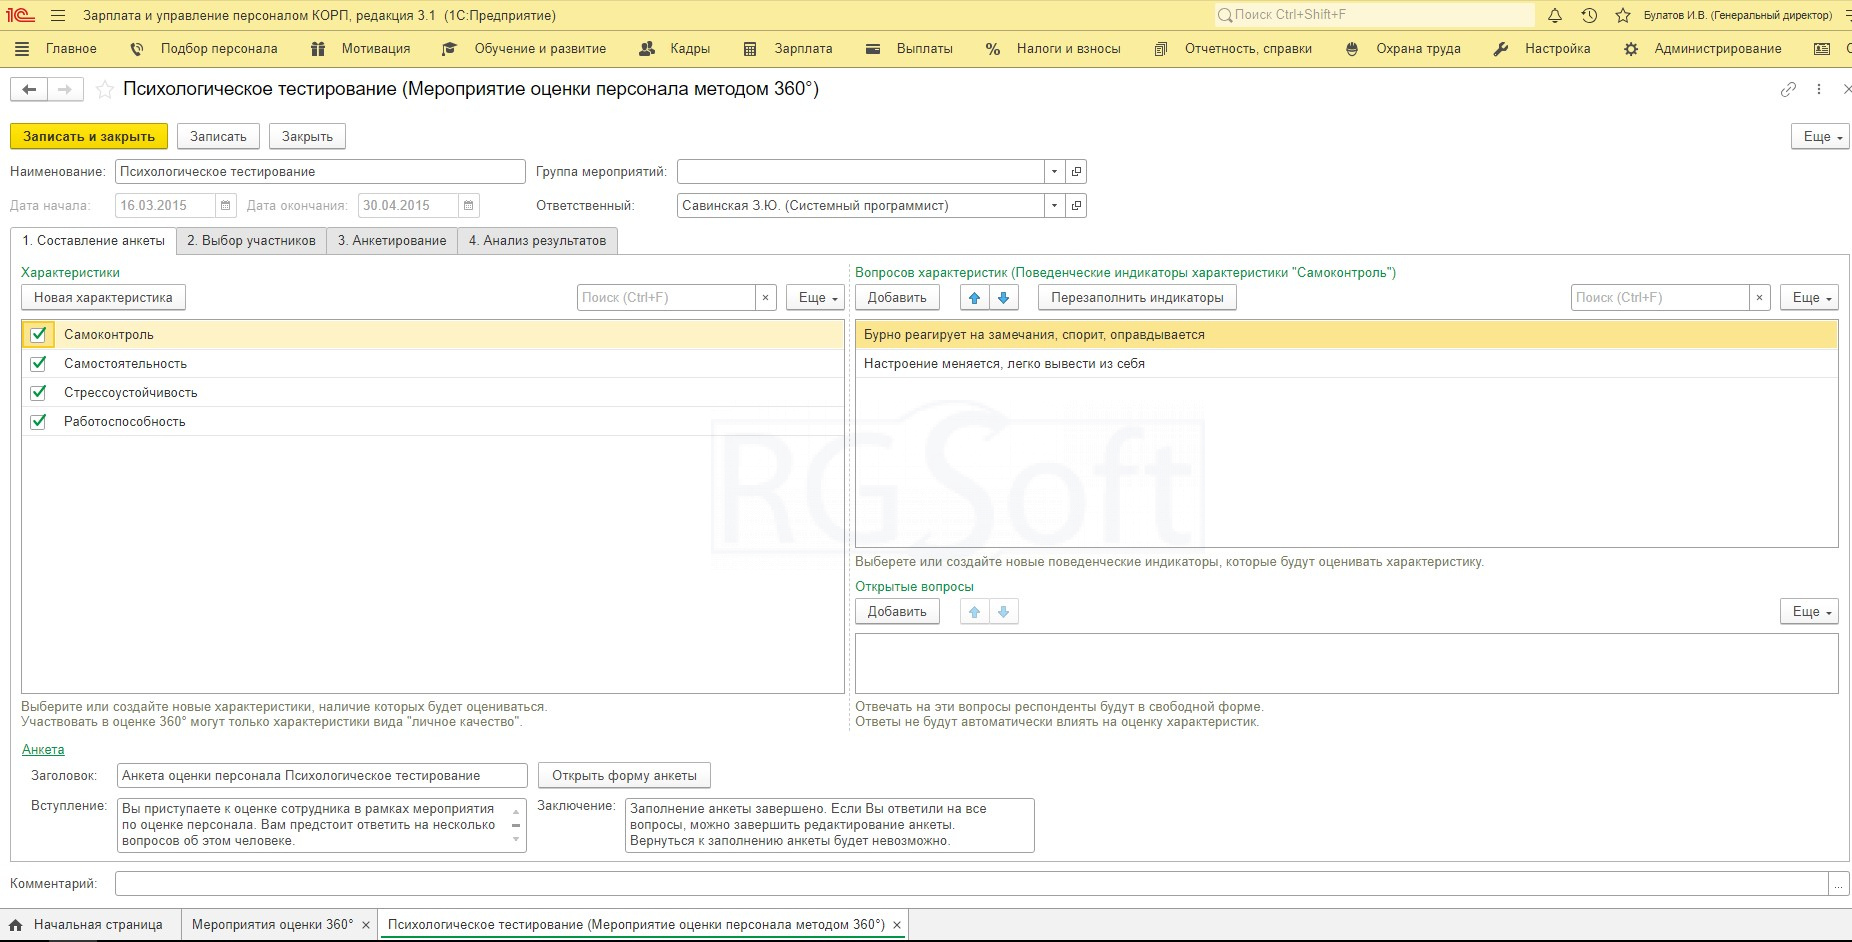
Task: Move behavioral indicator down arrow
Action: pos(1004,298)
